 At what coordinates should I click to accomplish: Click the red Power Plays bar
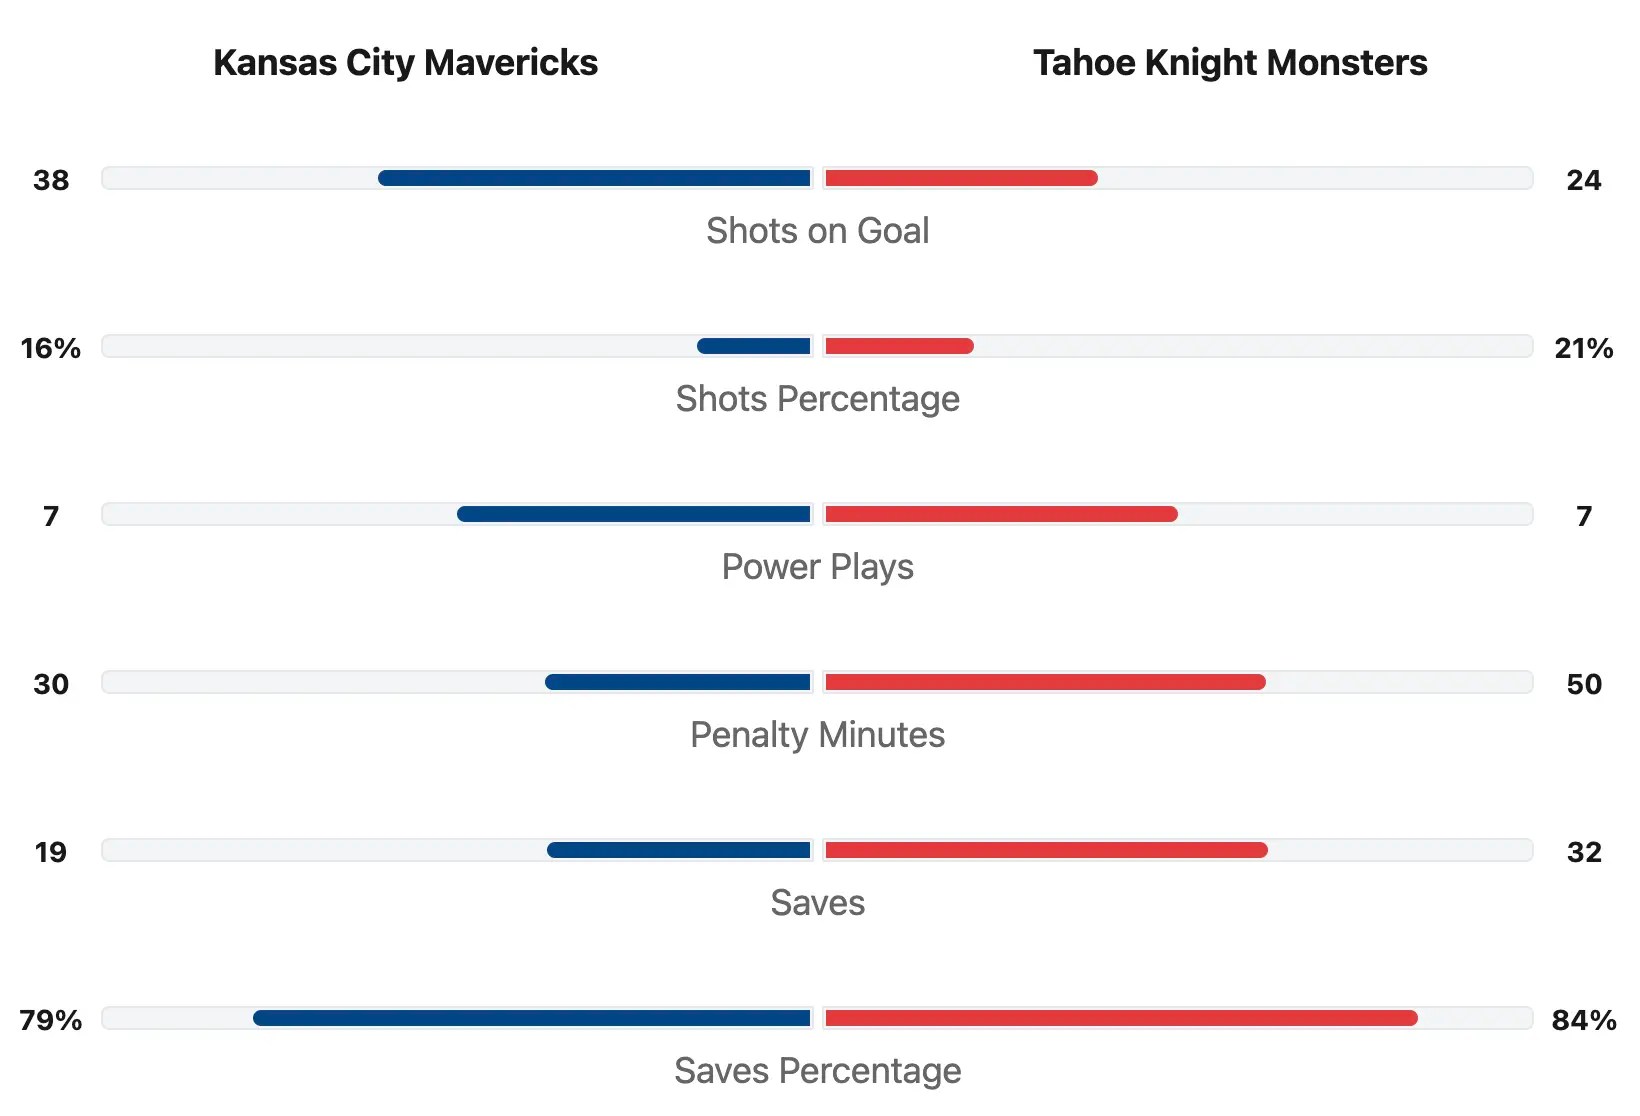[x=1001, y=515]
